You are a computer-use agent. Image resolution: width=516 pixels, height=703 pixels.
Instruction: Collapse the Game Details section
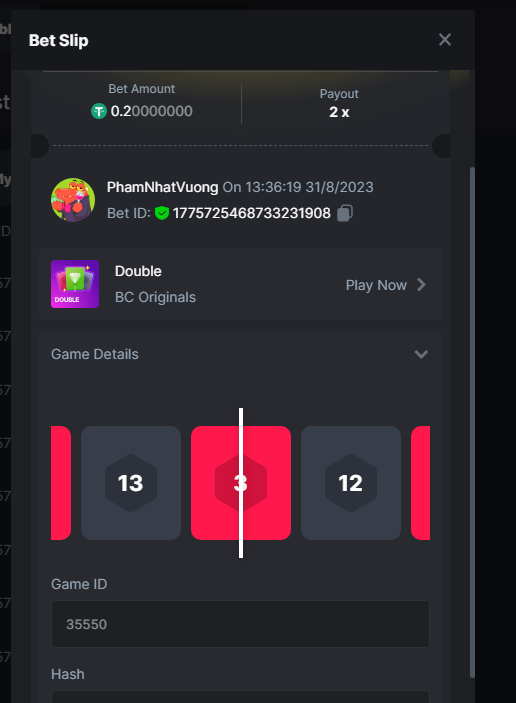pyautogui.click(x=421, y=354)
